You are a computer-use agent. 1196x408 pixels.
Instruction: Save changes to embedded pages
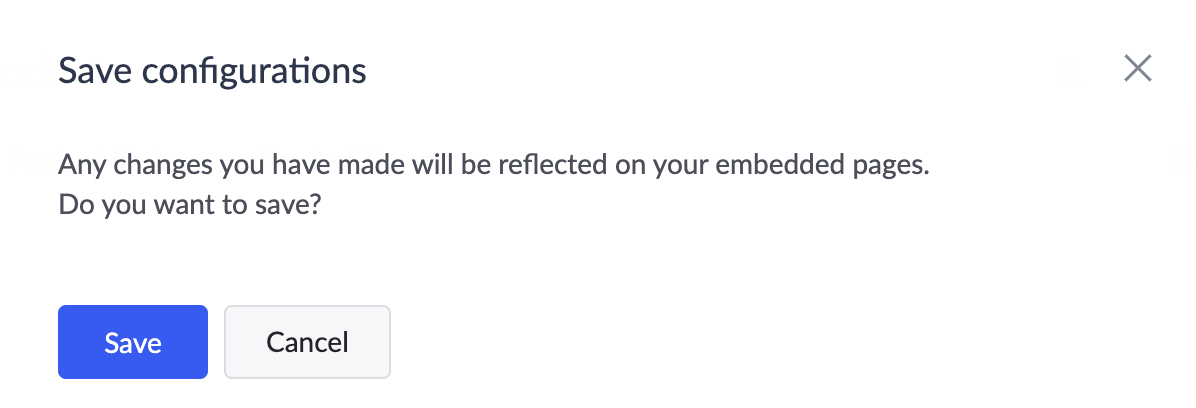[x=132, y=342]
